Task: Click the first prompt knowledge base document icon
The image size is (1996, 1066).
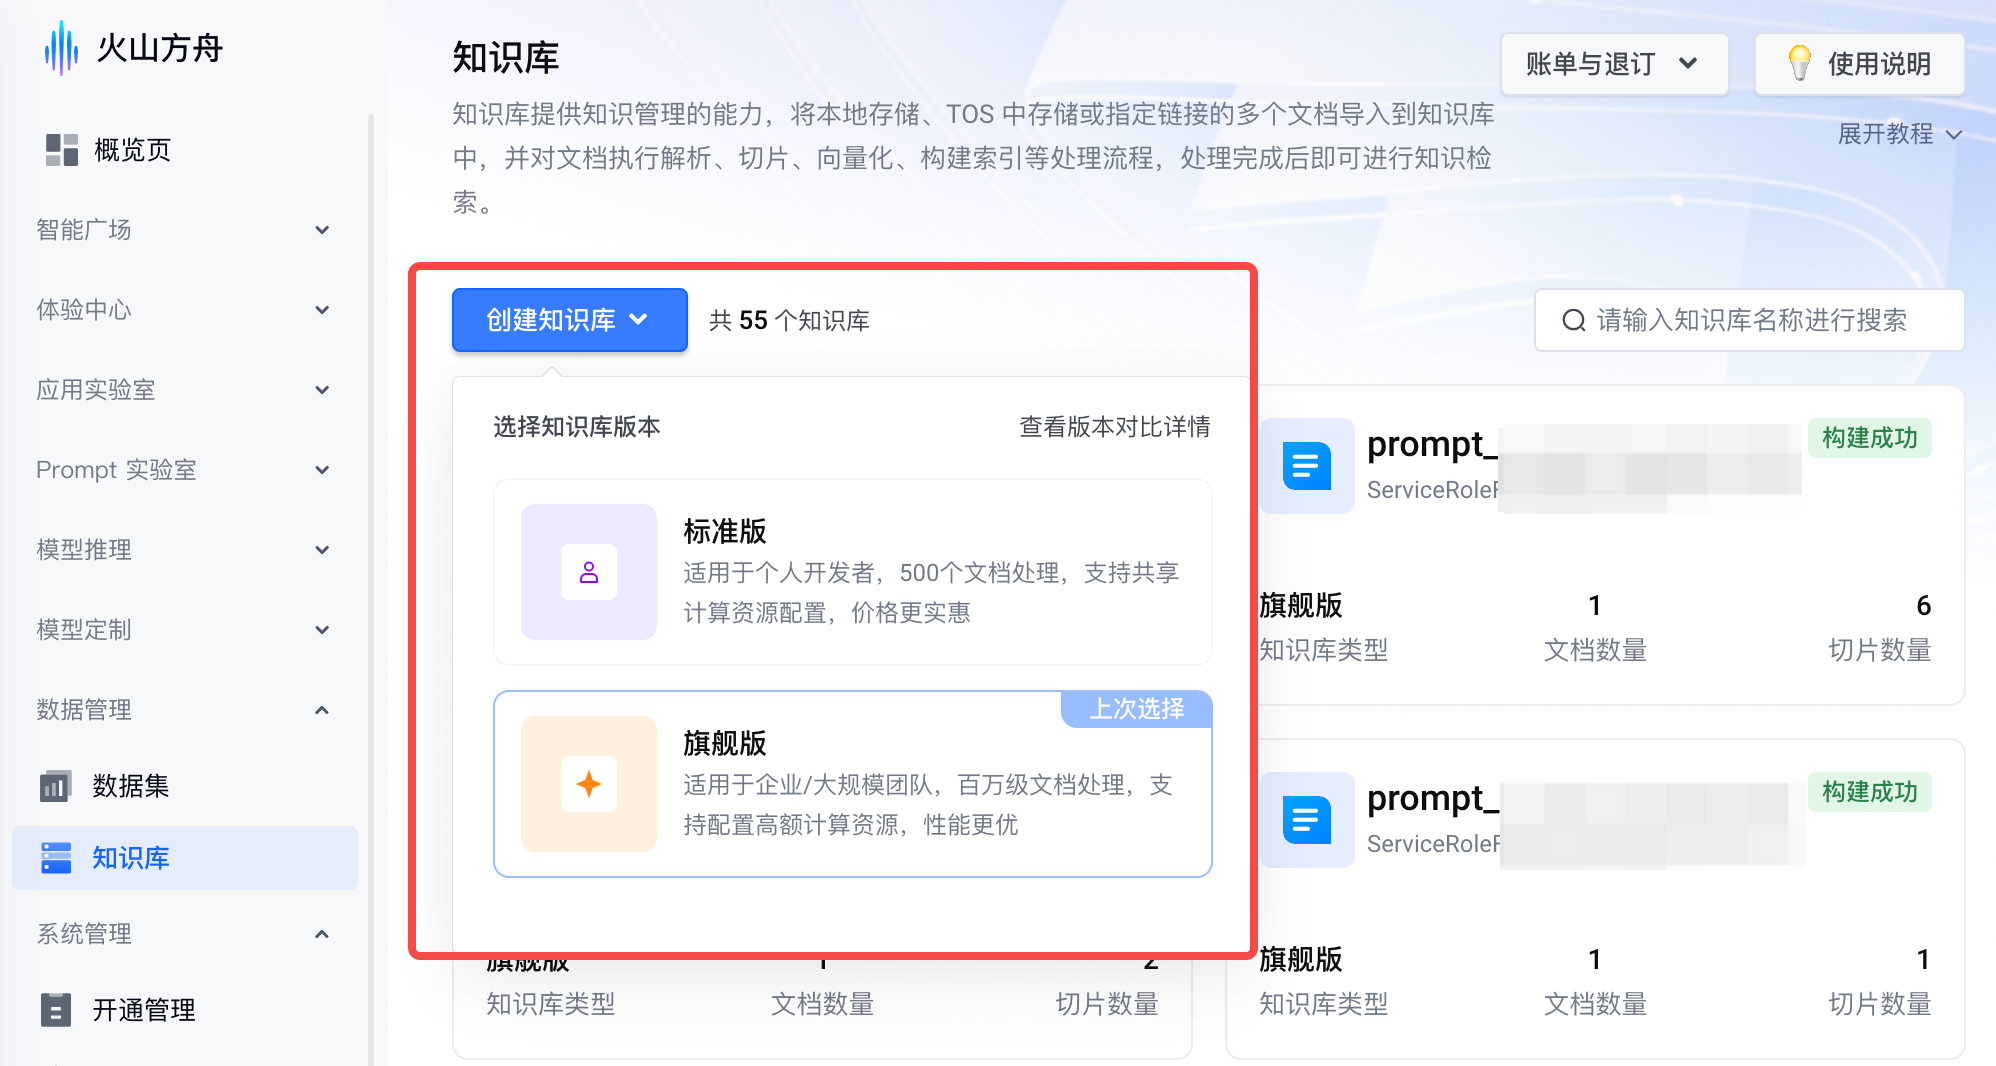Action: [1306, 466]
